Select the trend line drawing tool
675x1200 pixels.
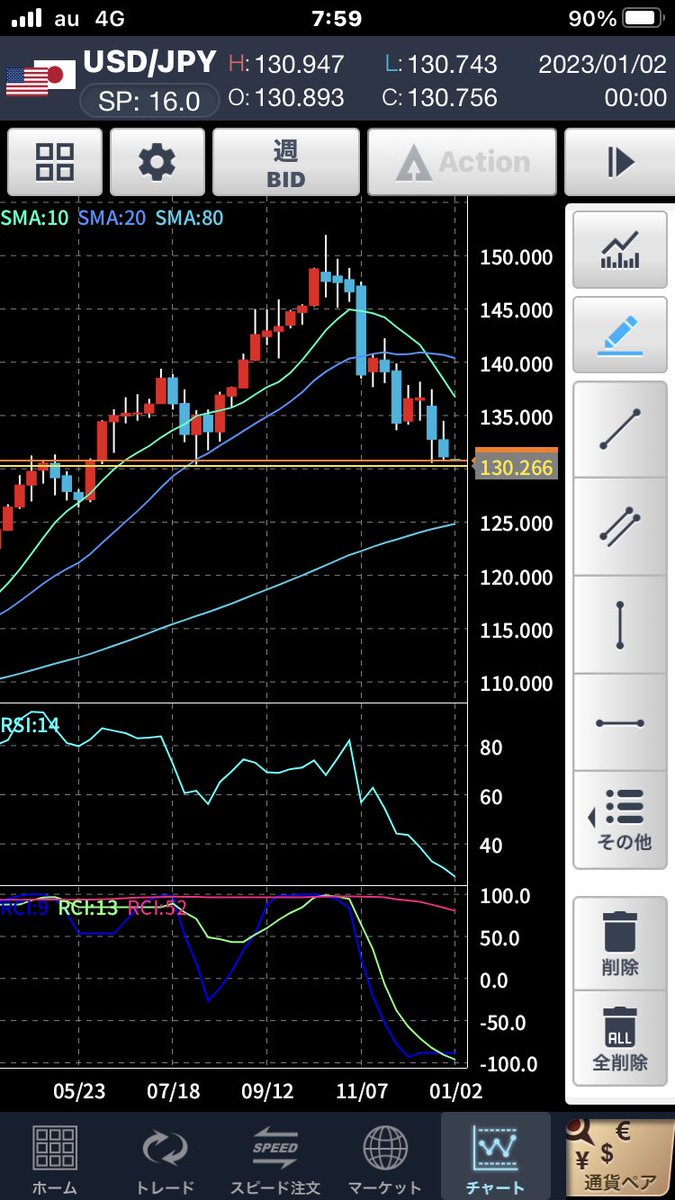coord(620,428)
